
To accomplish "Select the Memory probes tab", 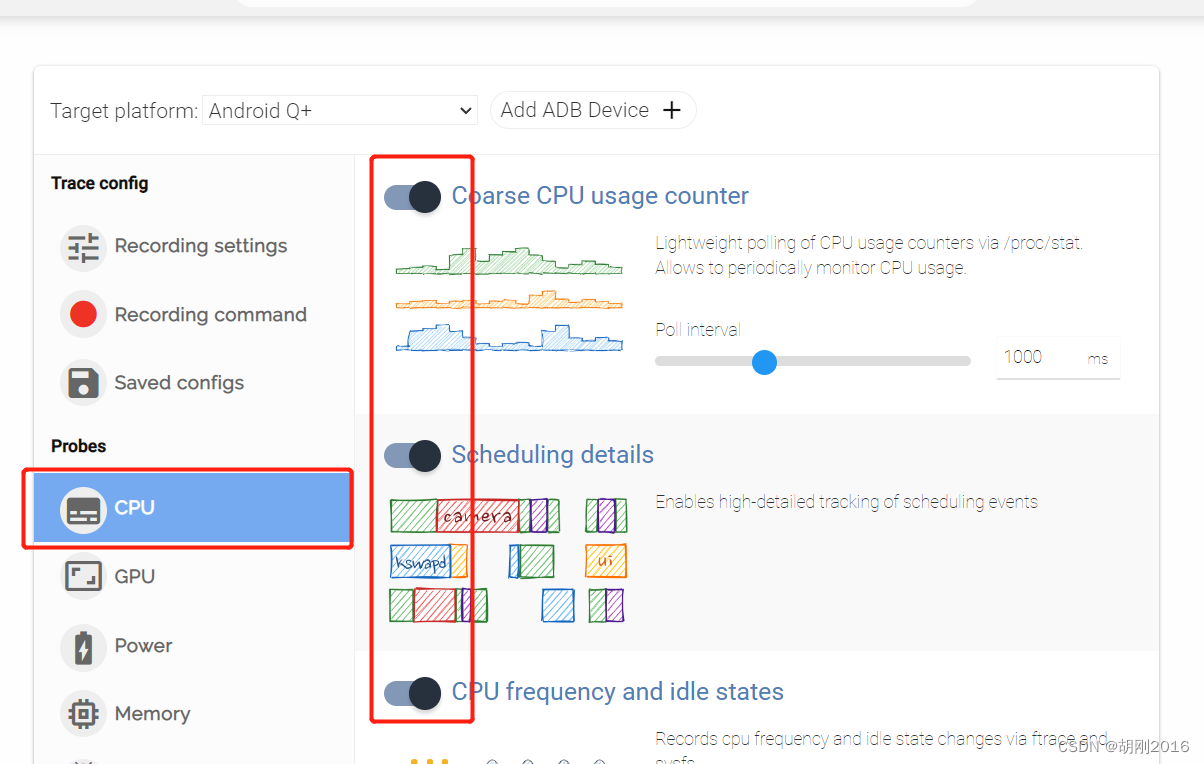I will (195, 714).
